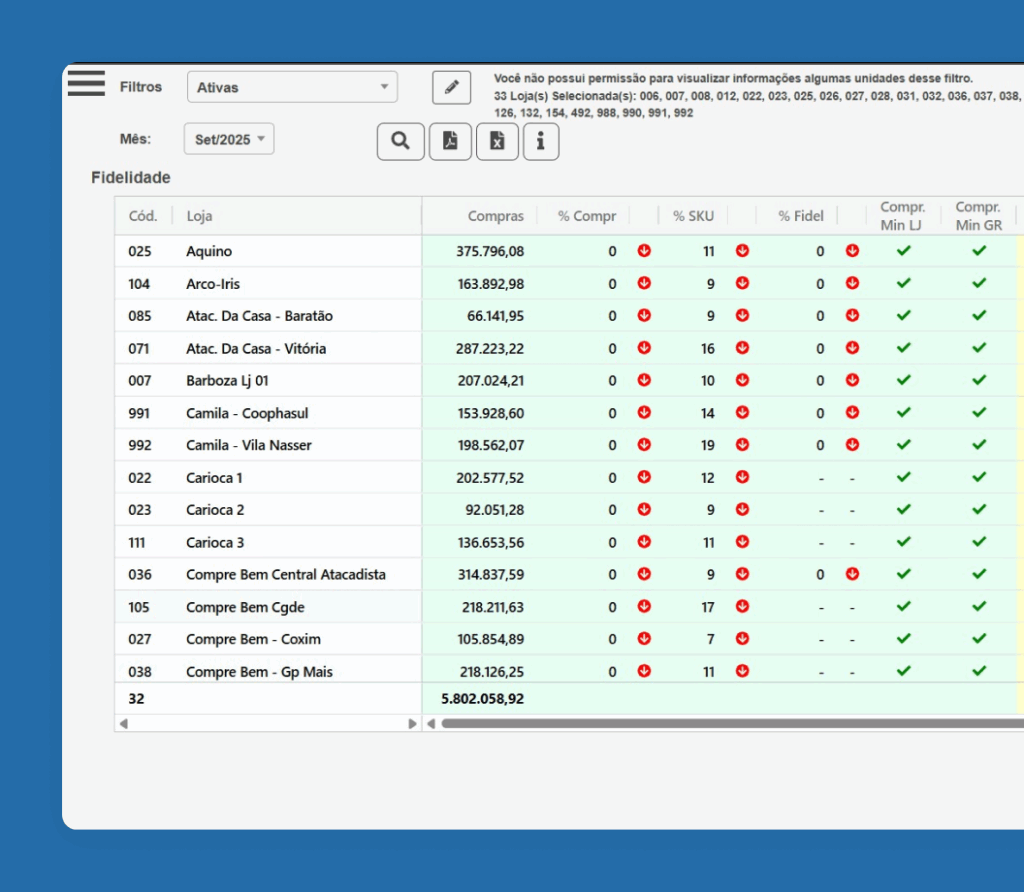Open the information icon button
The image size is (1024, 892).
540,142
